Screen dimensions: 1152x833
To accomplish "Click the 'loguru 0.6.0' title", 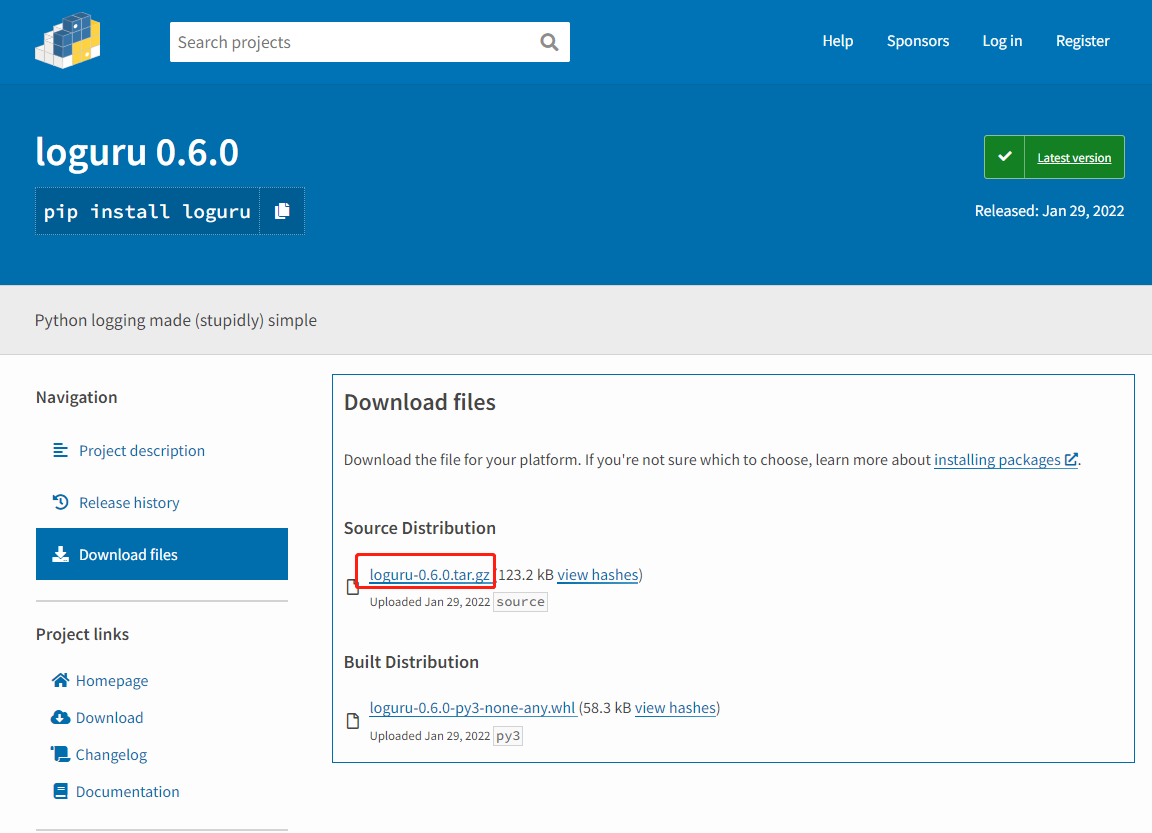I will pos(137,152).
